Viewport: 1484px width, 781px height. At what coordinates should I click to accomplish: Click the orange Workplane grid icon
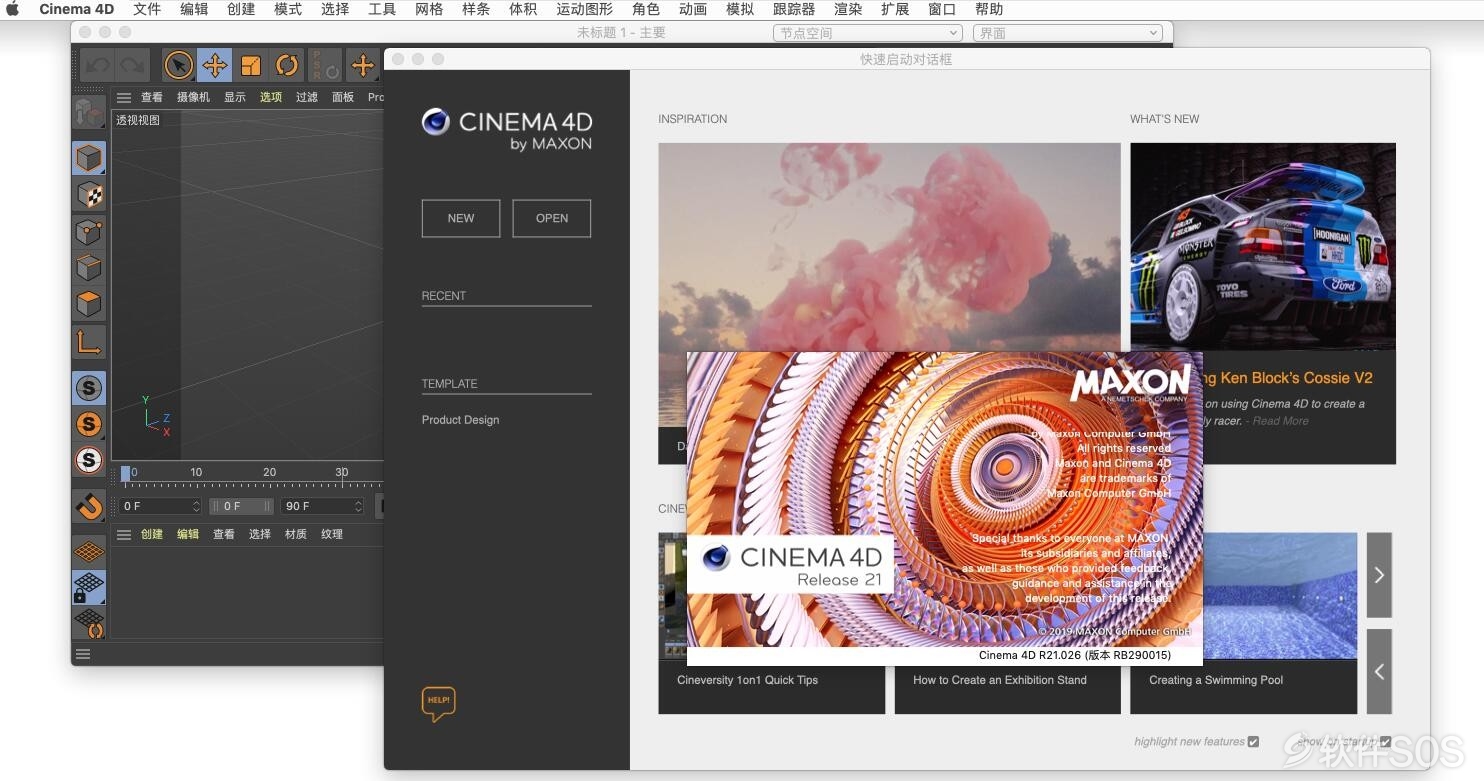click(x=89, y=551)
